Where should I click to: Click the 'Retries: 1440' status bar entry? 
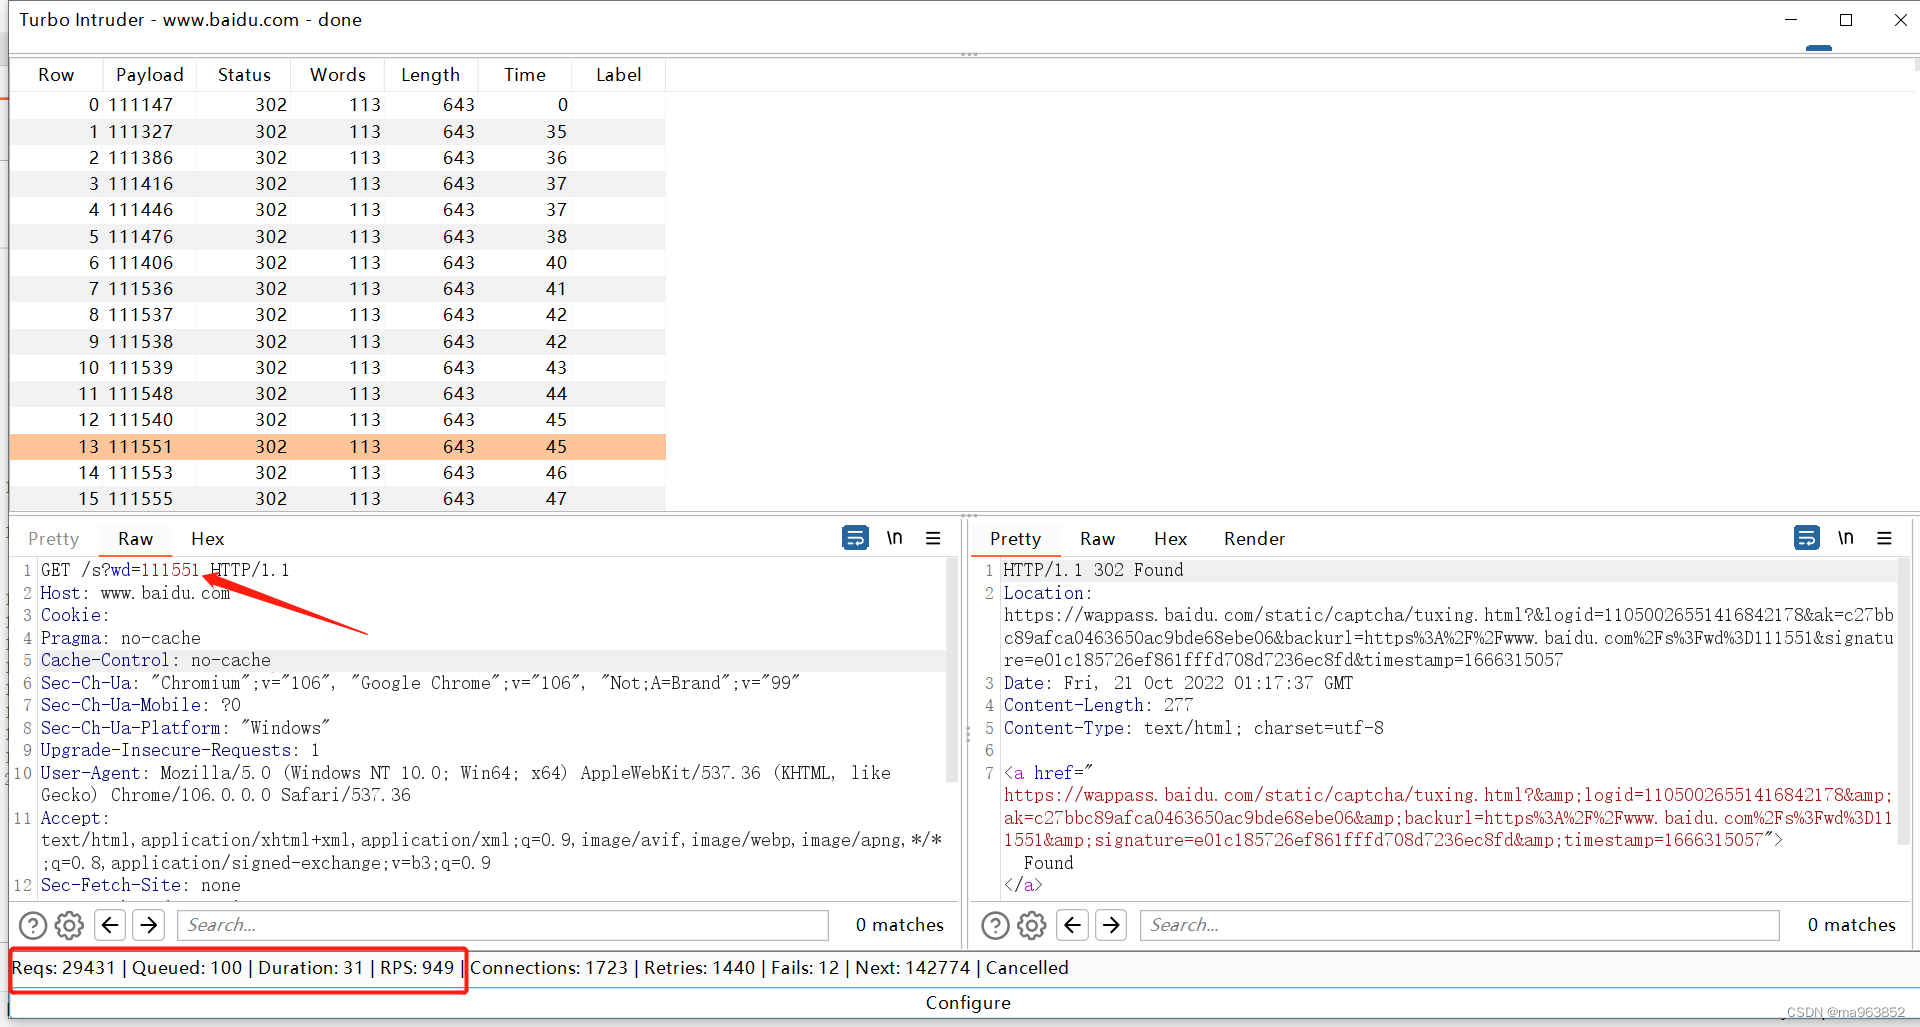click(699, 968)
